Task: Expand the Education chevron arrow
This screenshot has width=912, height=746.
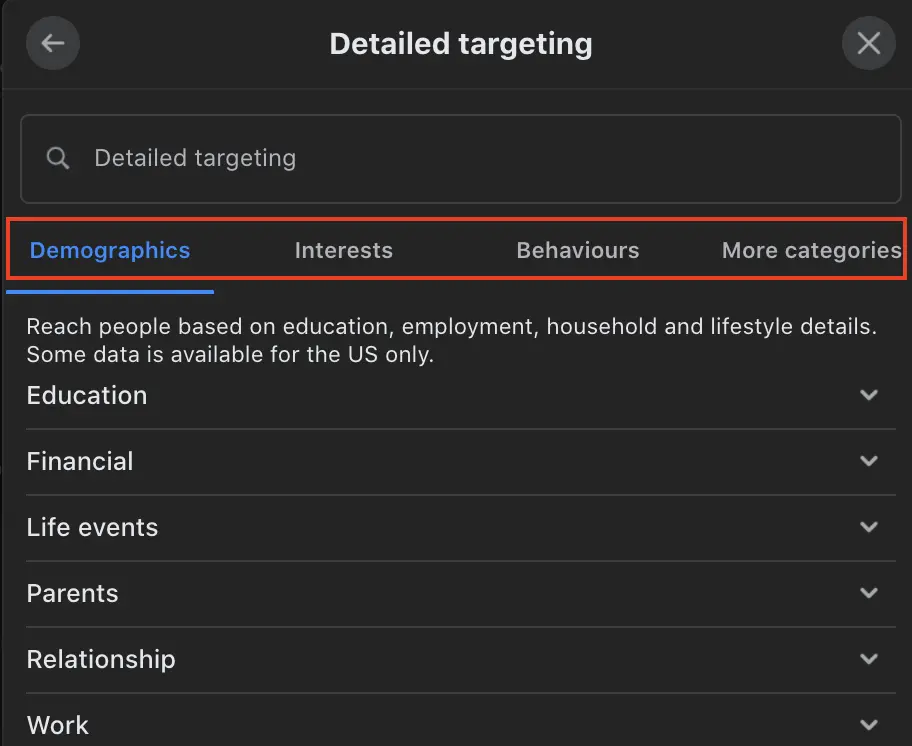Action: (869, 395)
